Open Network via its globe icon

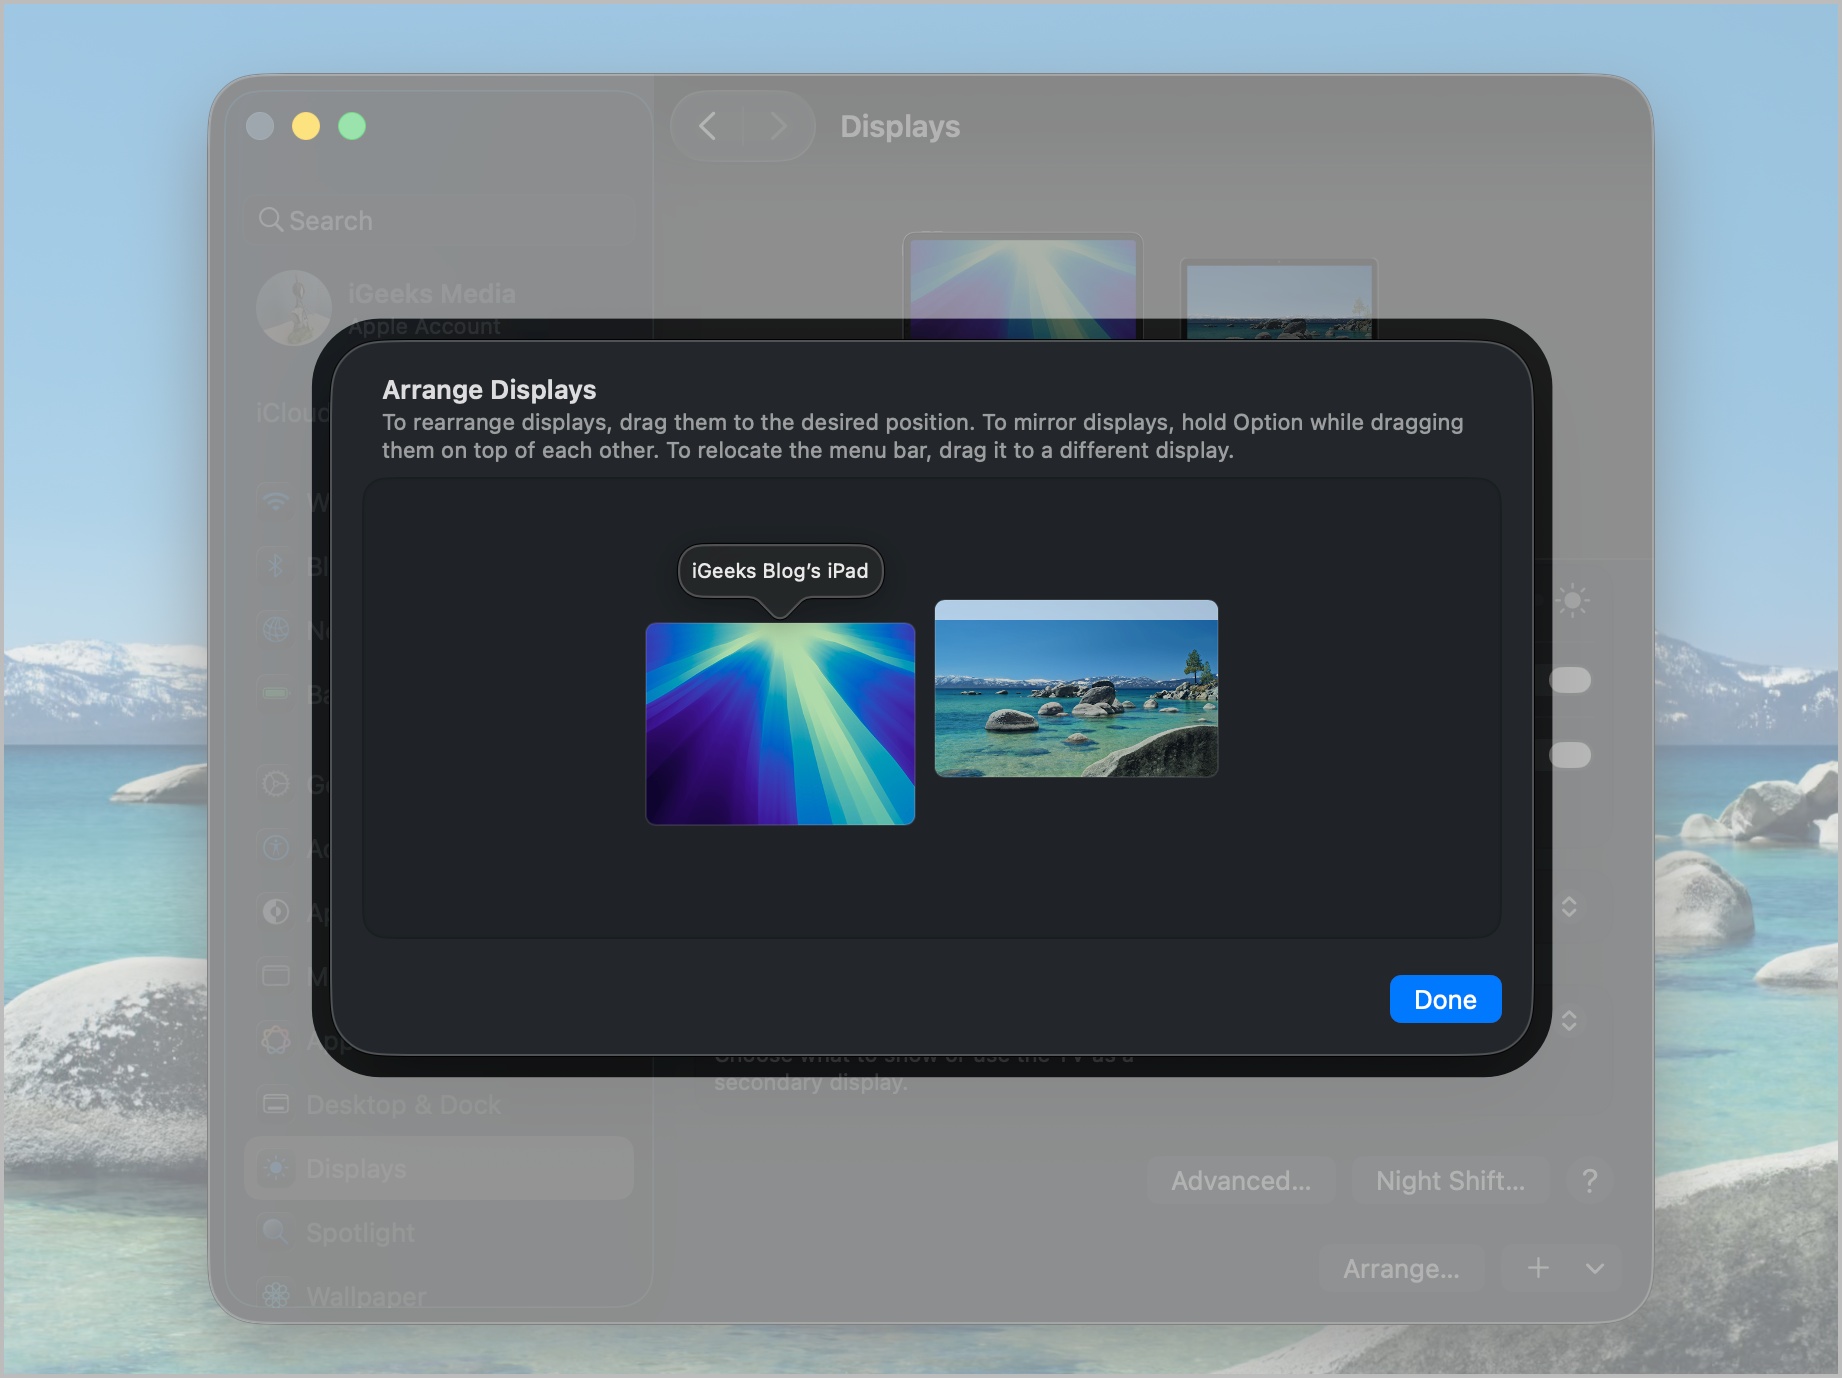point(276,629)
